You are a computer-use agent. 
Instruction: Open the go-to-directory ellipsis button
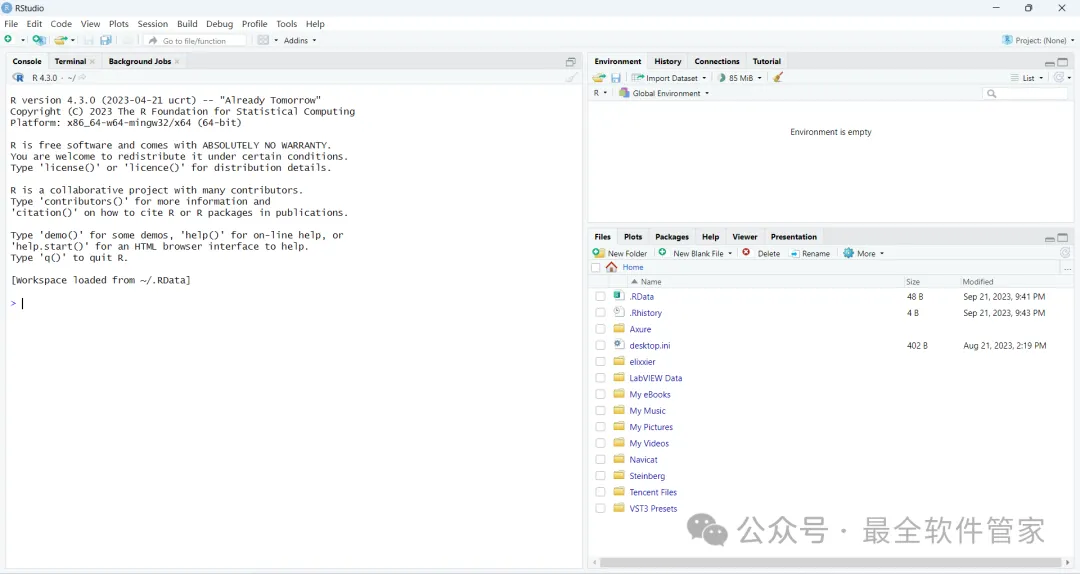pyautogui.click(x=1067, y=269)
